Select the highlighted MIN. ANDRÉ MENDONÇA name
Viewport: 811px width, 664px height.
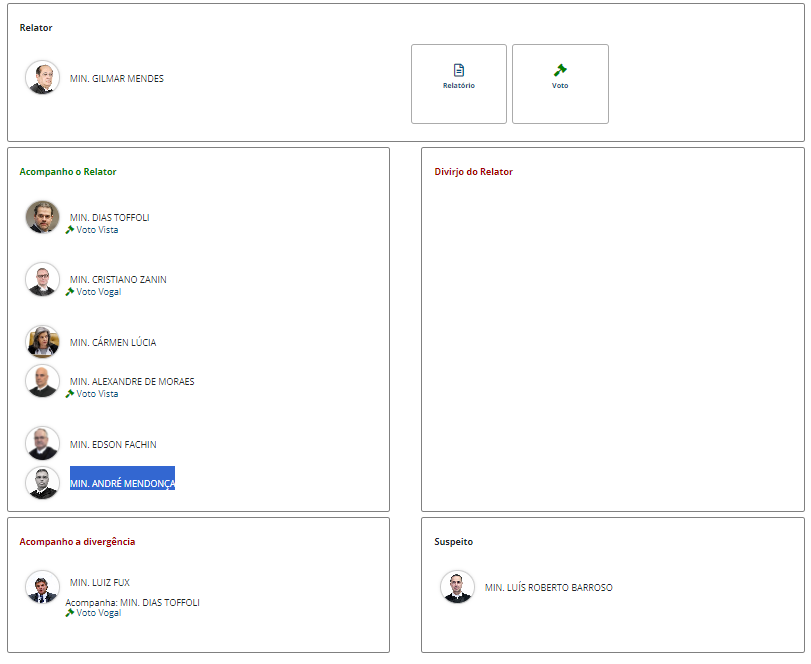tap(122, 484)
